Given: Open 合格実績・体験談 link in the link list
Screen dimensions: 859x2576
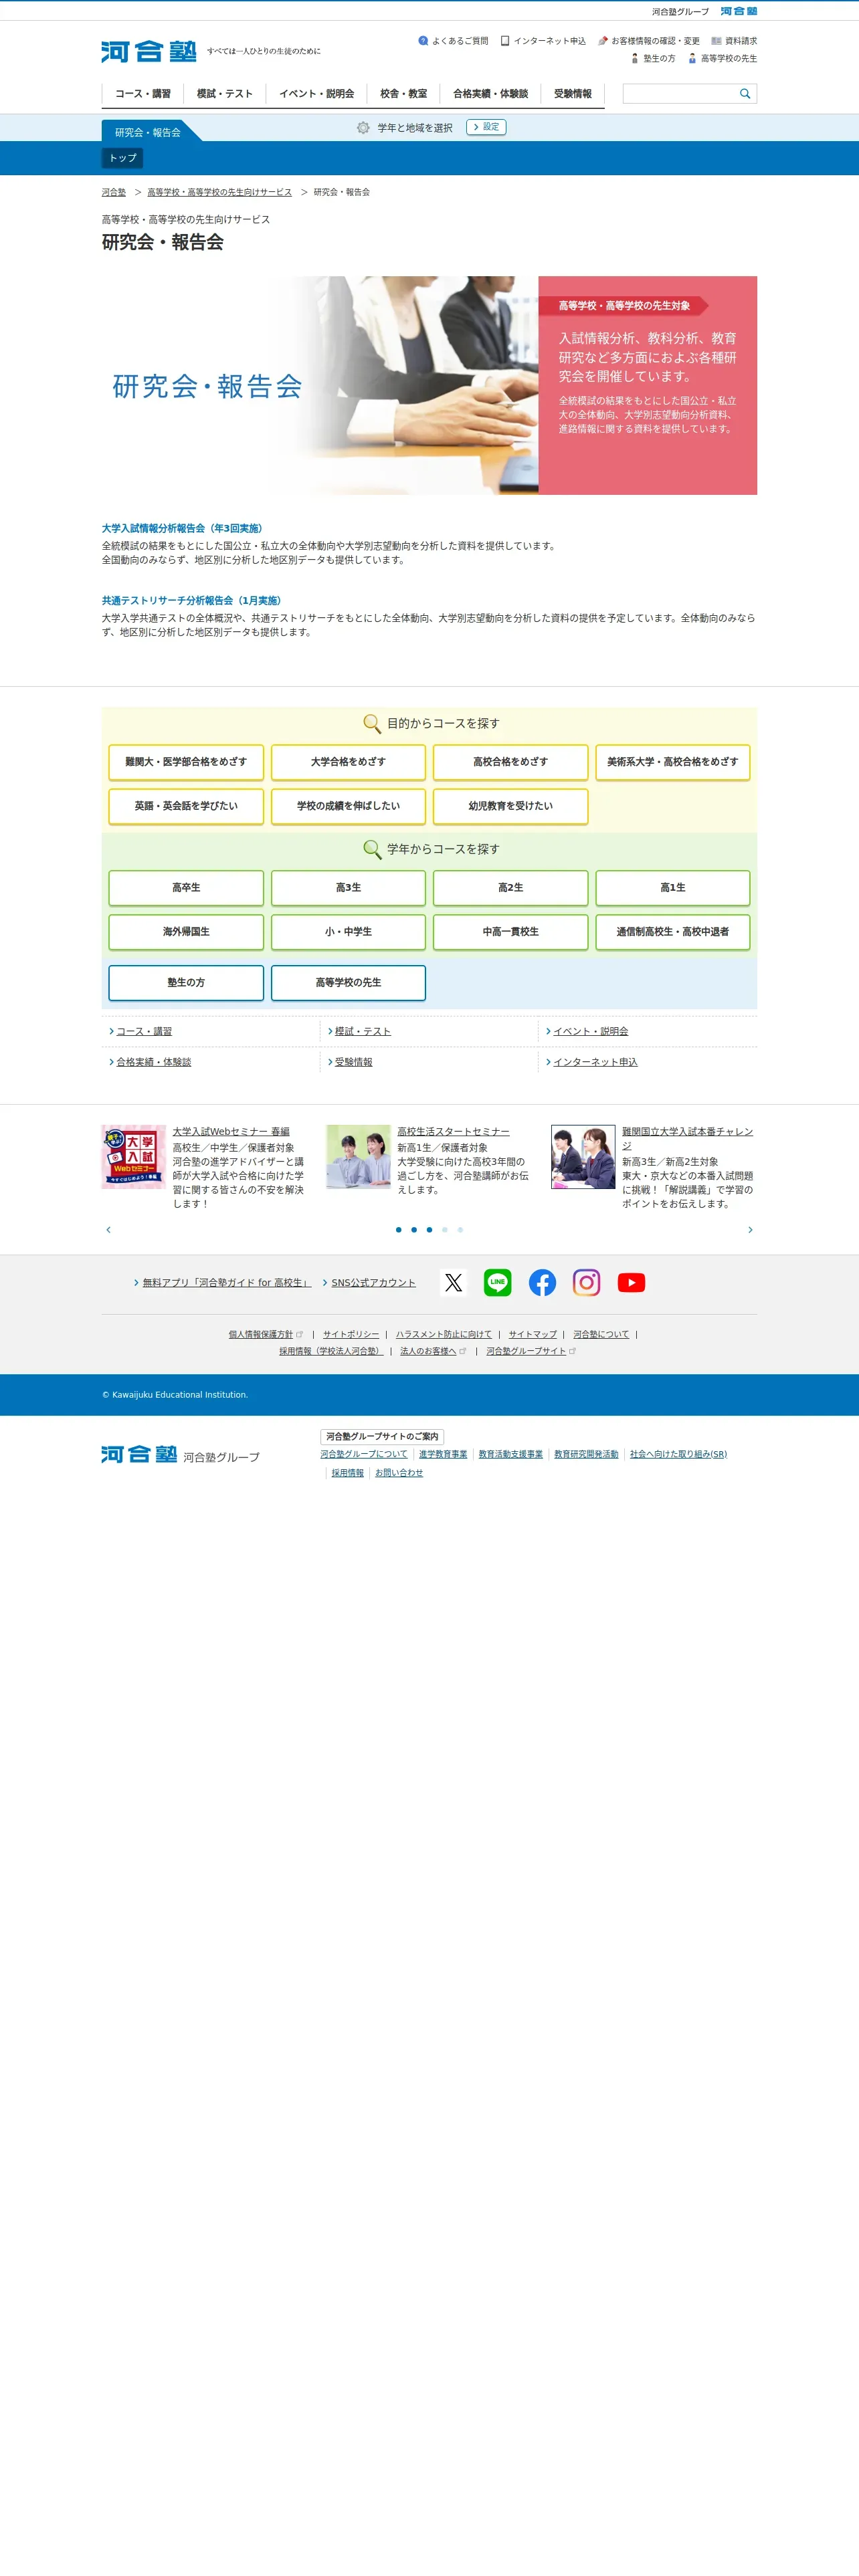Looking at the screenshot, I should pos(154,1062).
